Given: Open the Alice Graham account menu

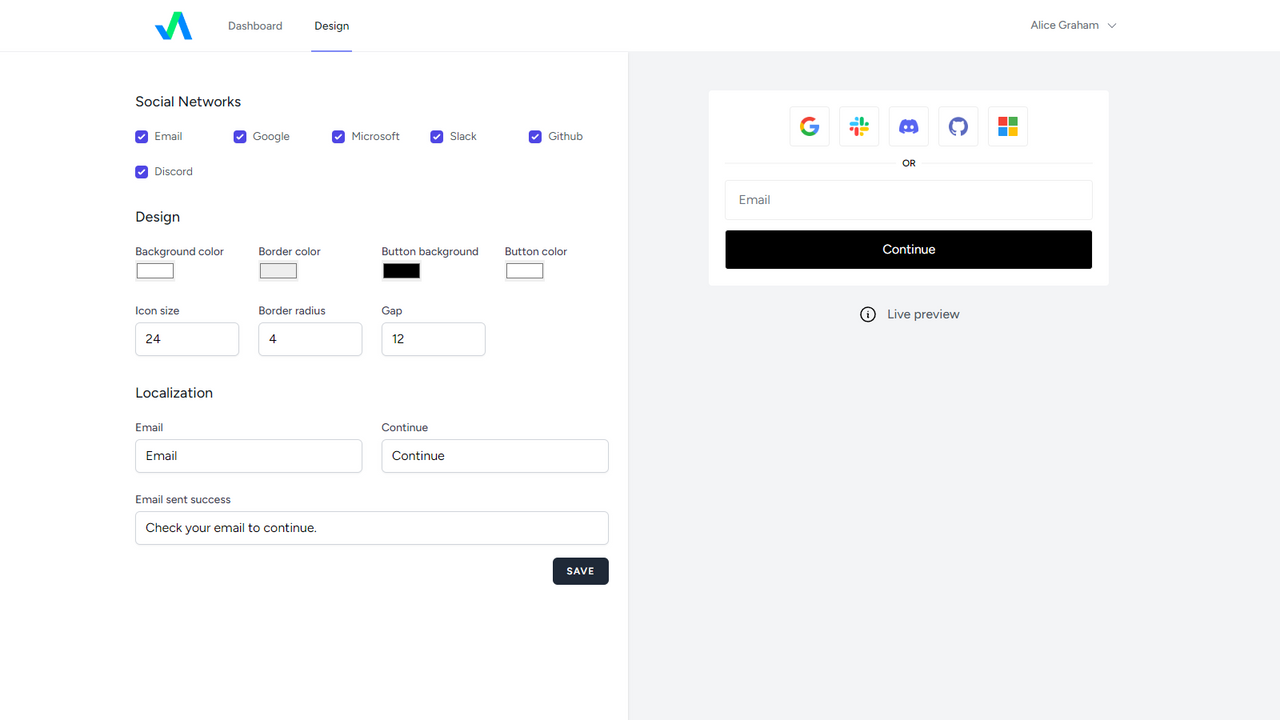Looking at the screenshot, I should 1063,25.
